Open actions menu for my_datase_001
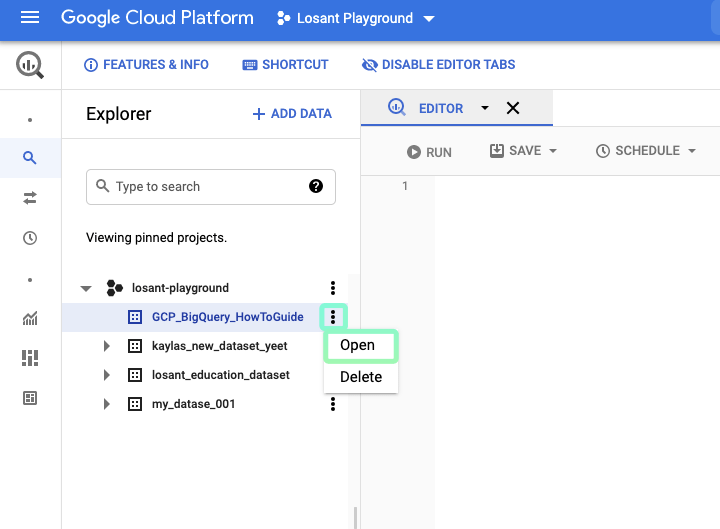This screenshot has height=529, width=720. tap(333, 404)
